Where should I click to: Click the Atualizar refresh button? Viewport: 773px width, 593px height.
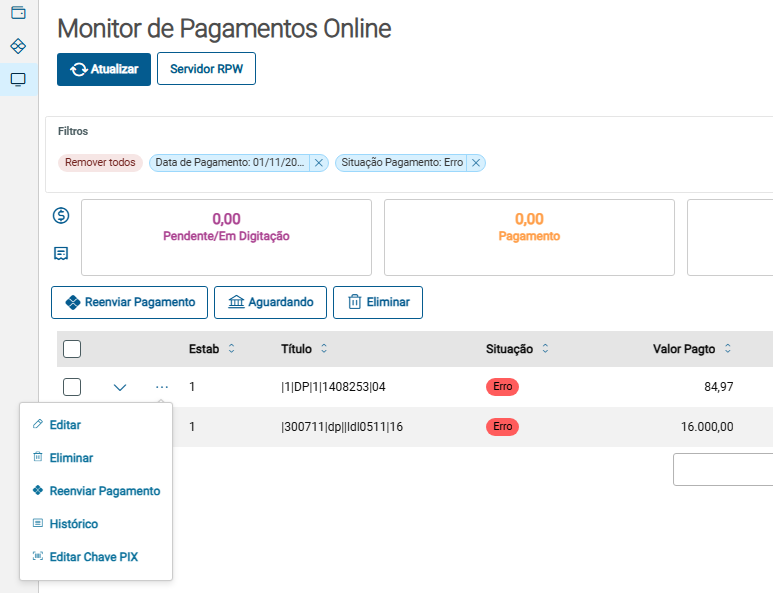[x=104, y=70]
